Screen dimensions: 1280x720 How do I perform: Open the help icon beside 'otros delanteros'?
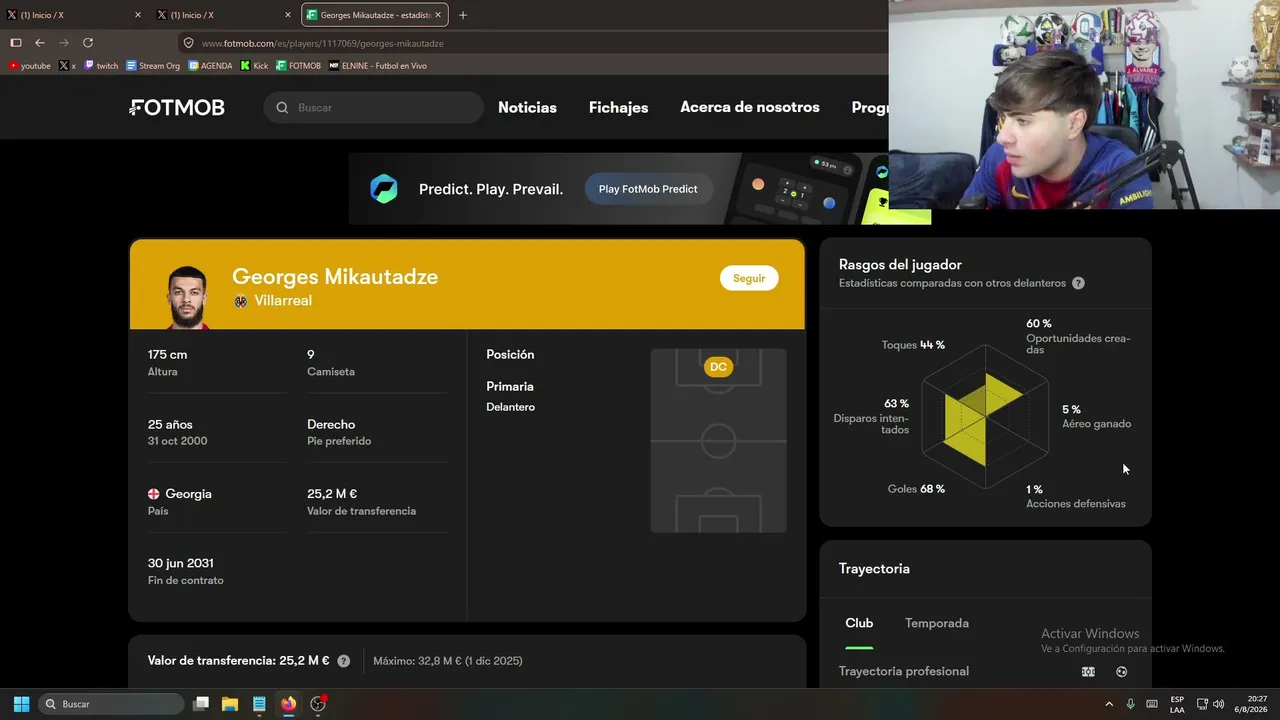(x=1078, y=283)
